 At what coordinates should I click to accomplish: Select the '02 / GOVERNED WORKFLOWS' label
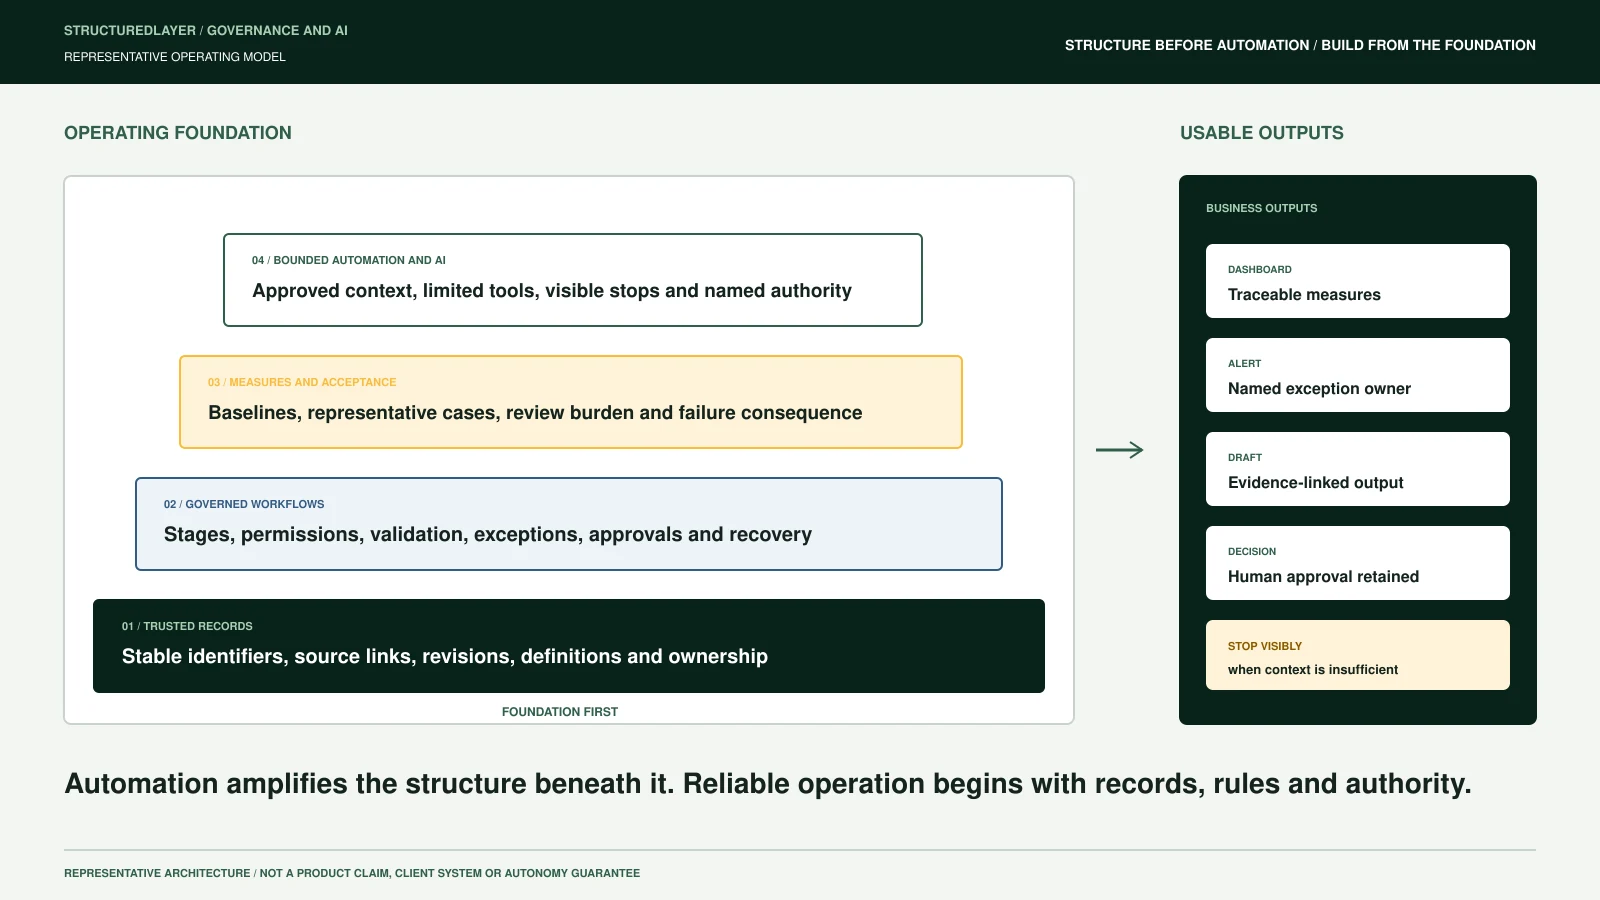pyautogui.click(x=244, y=504)
